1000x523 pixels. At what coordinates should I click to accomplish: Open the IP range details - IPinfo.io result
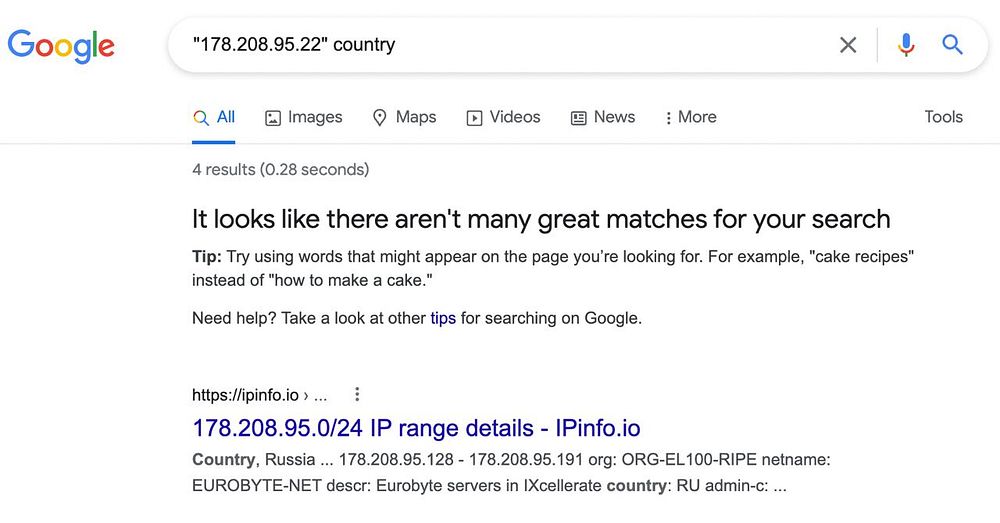click(416, 428)
